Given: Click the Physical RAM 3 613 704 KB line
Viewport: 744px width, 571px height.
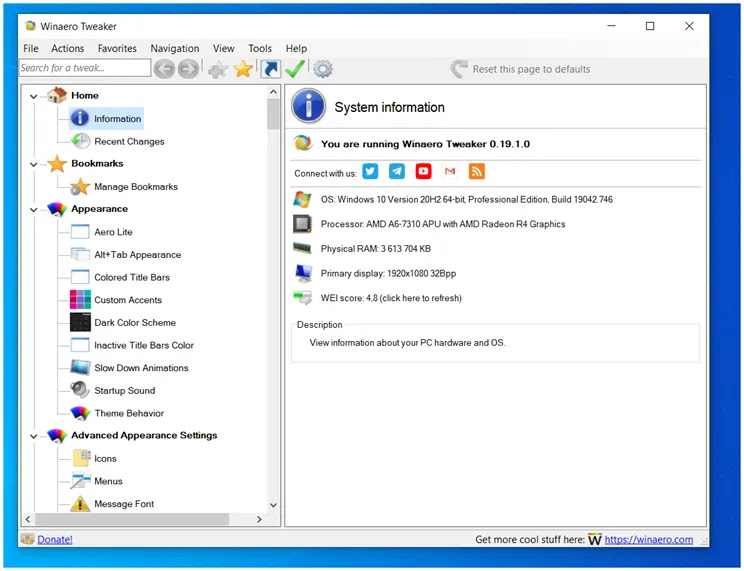Looking at the screenshot, I should (x=376, y=249).
